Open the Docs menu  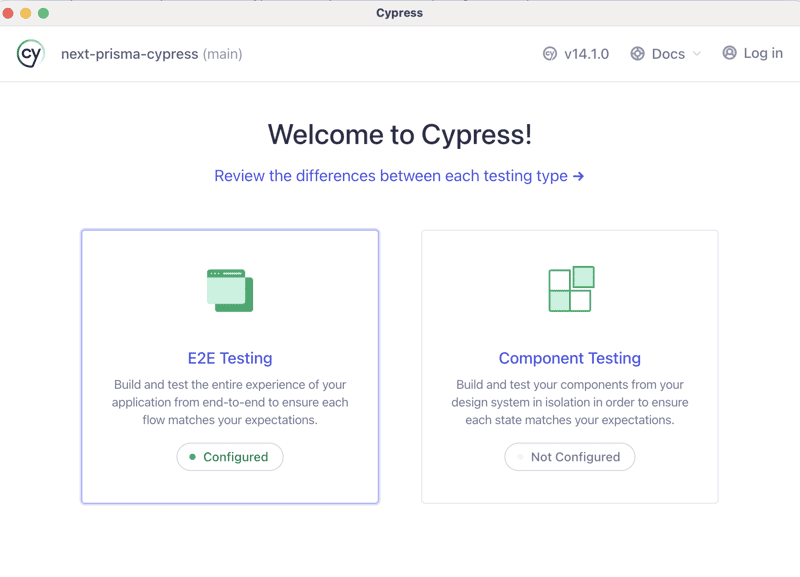click(x=666, y=54)
